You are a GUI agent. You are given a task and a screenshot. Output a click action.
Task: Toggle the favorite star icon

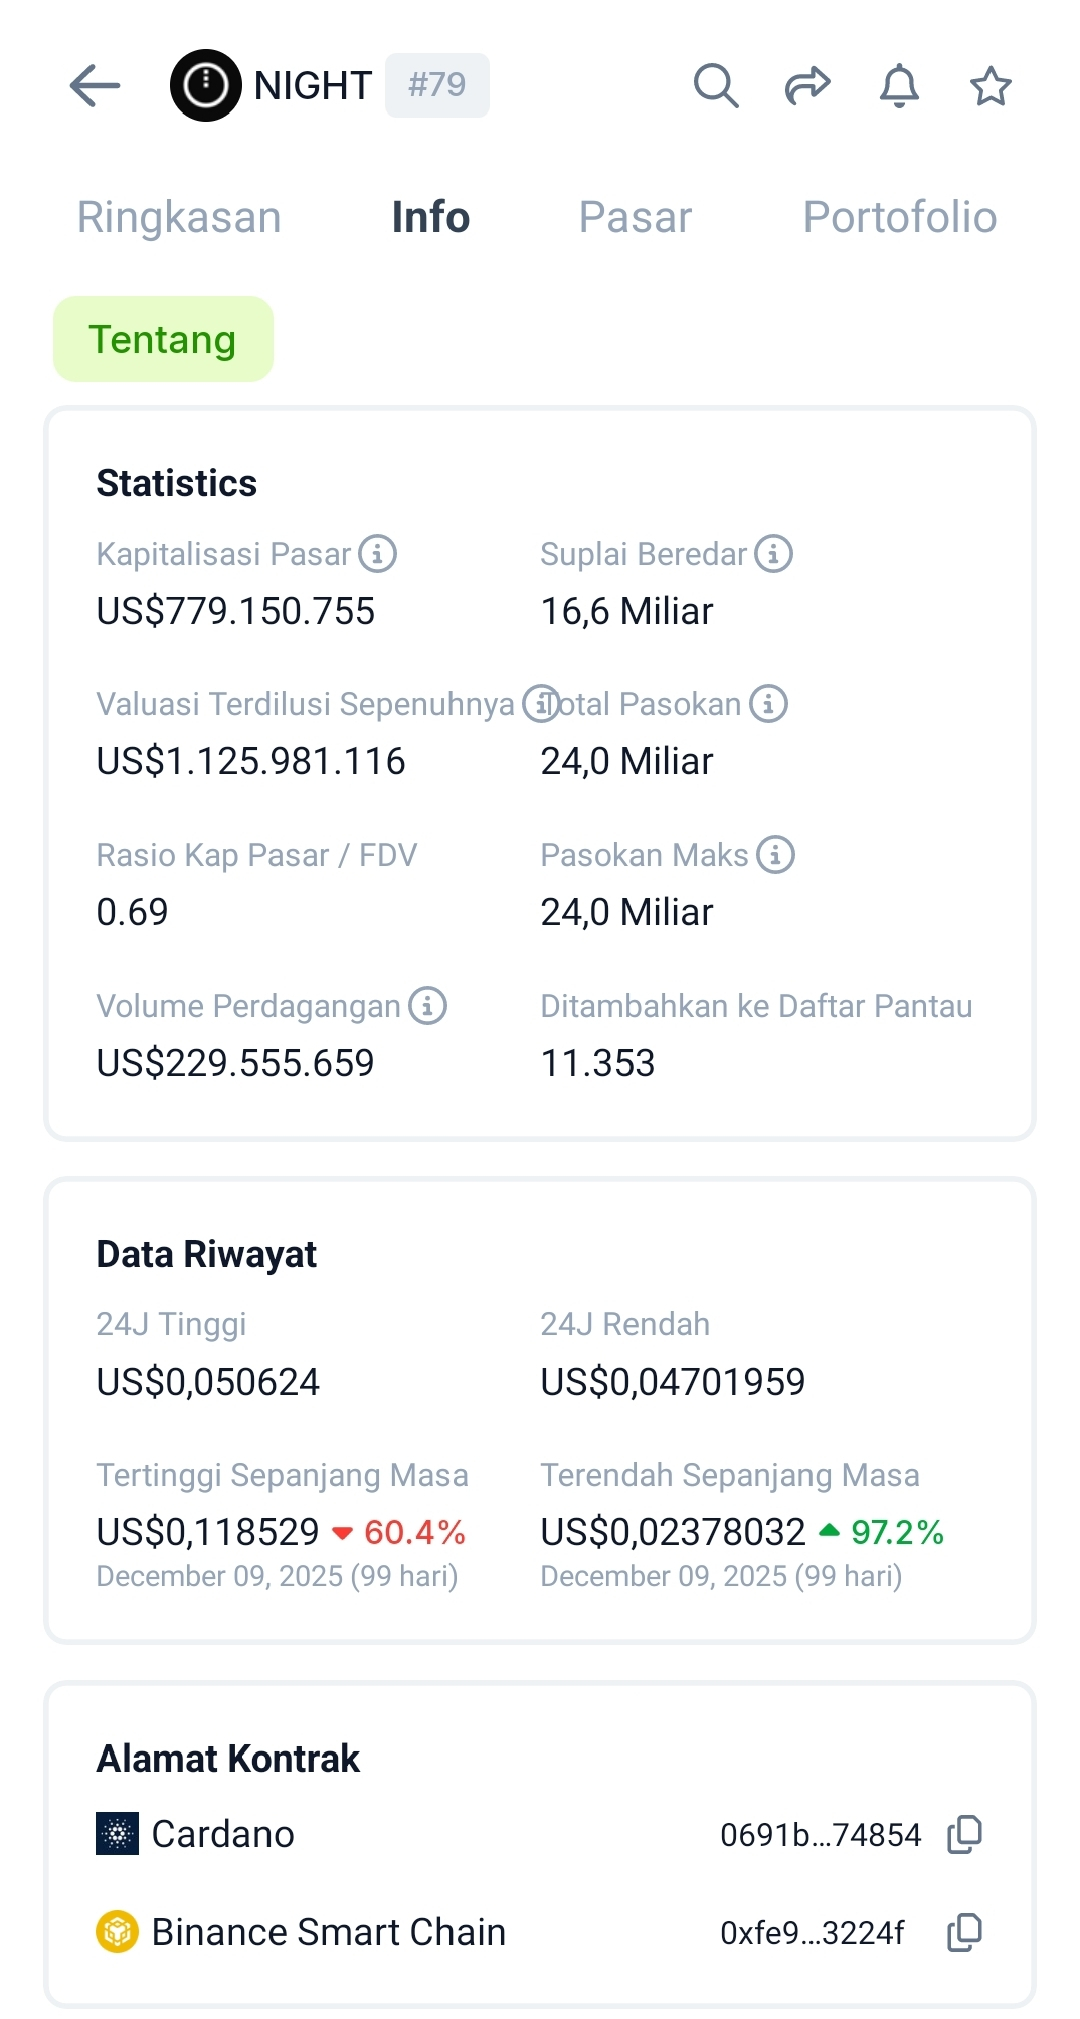pyautogui.click(x=990, y=85)
